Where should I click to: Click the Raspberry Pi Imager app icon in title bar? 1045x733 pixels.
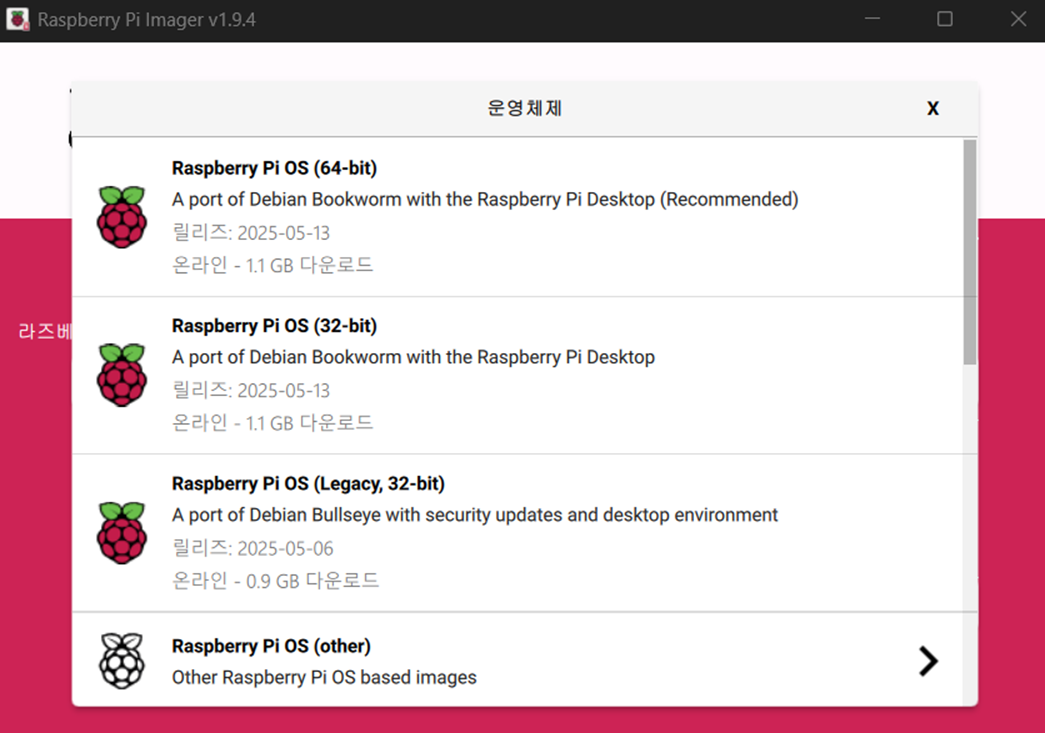(17, 19)
